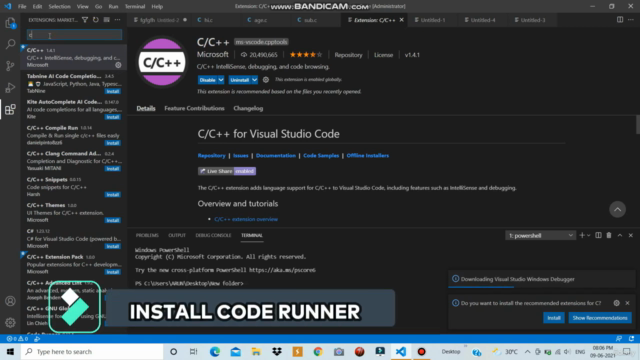Show hidden system tray icons

[527, 351]
